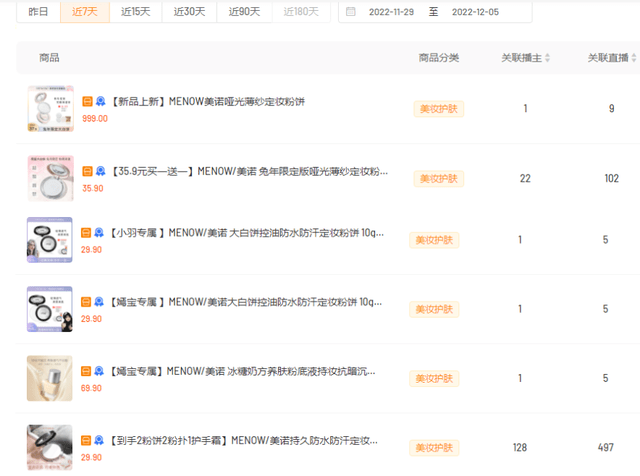
Task: Select the 近7天 time range tab
Action: click(x=85, y=12)
